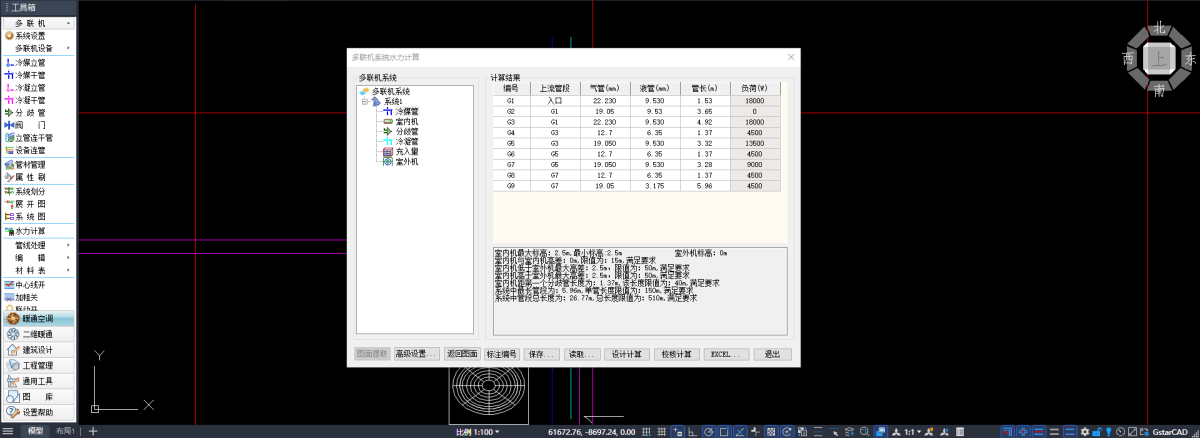Click the 校核计算 button

pyautogui.click(x=676, y=354)
